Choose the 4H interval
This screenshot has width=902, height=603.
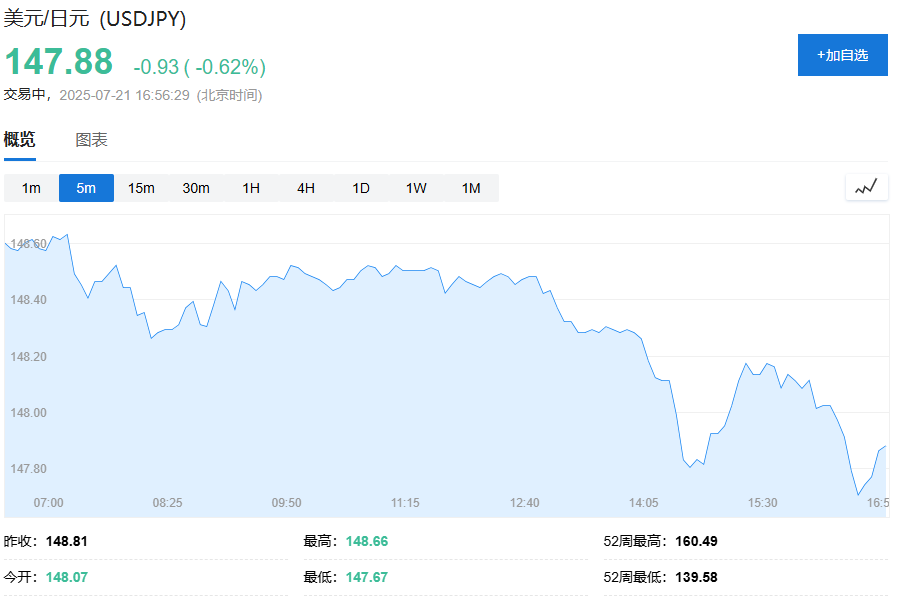306,188
